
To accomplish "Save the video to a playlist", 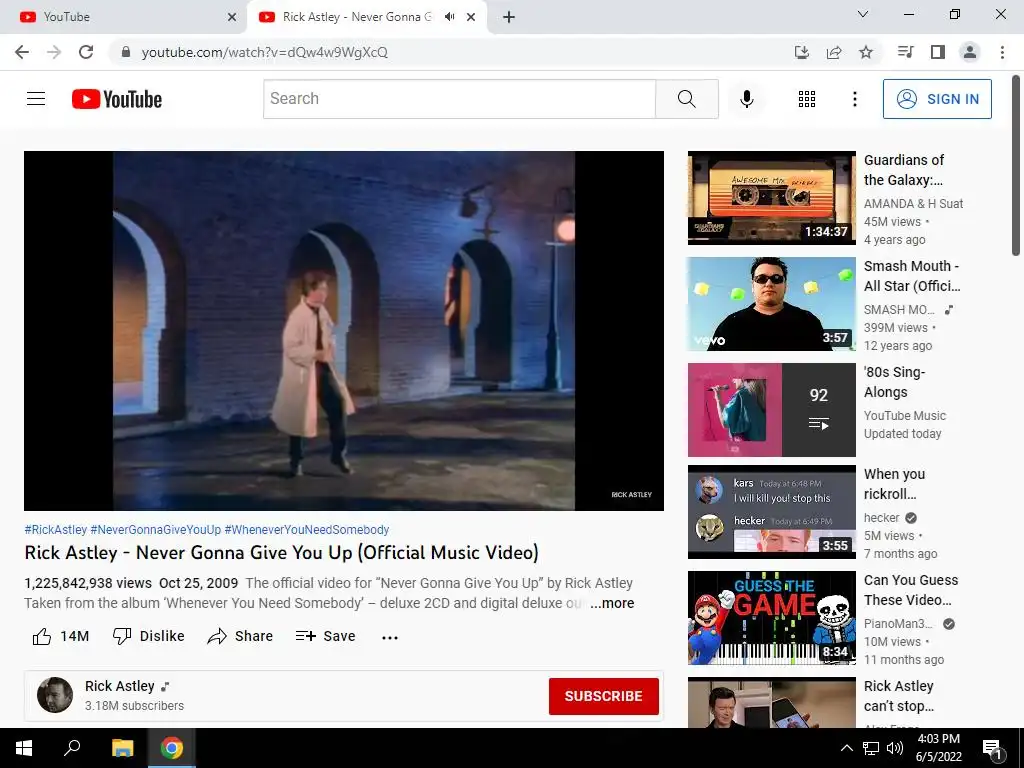I will 325,636.
